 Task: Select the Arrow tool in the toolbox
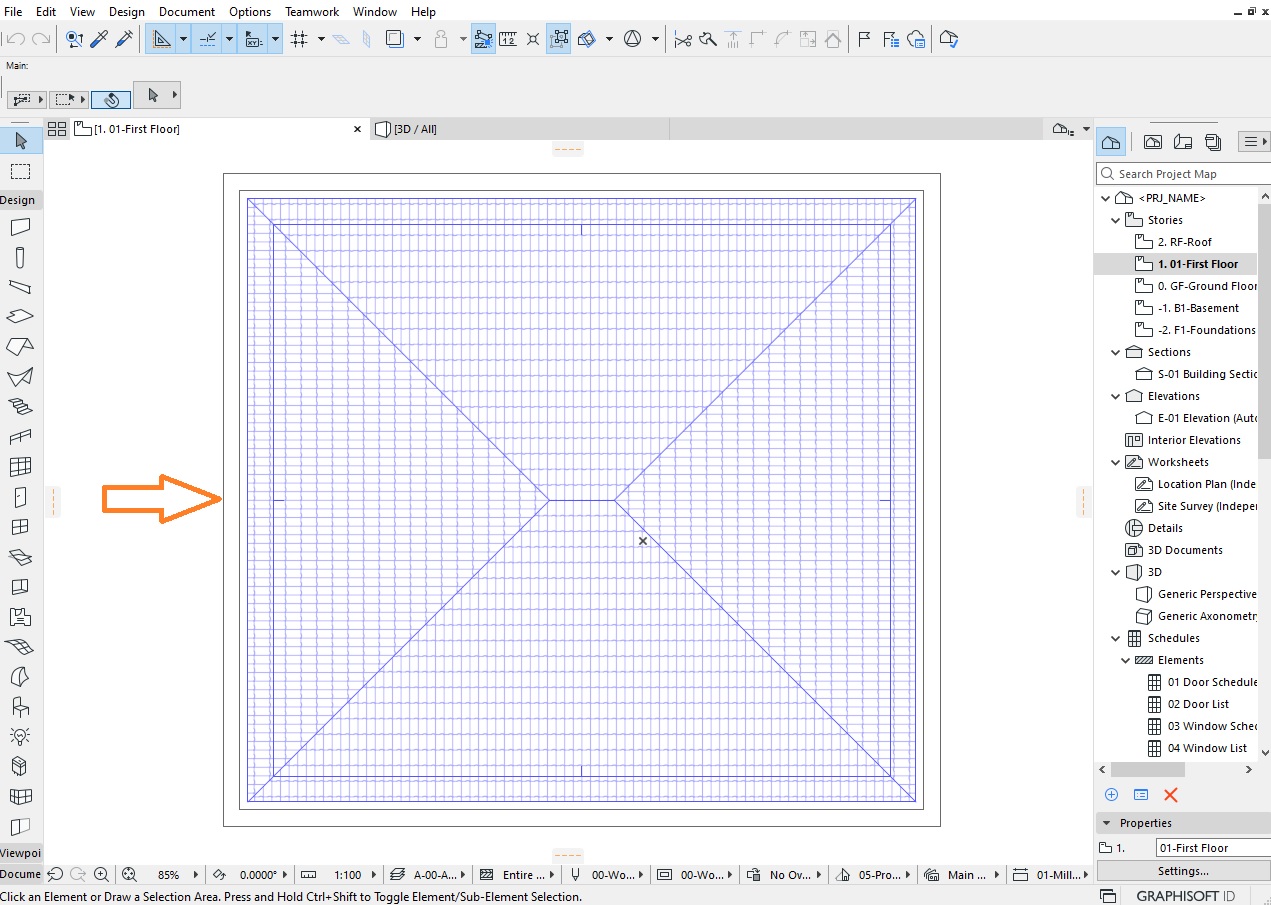(x=21, y=141)
